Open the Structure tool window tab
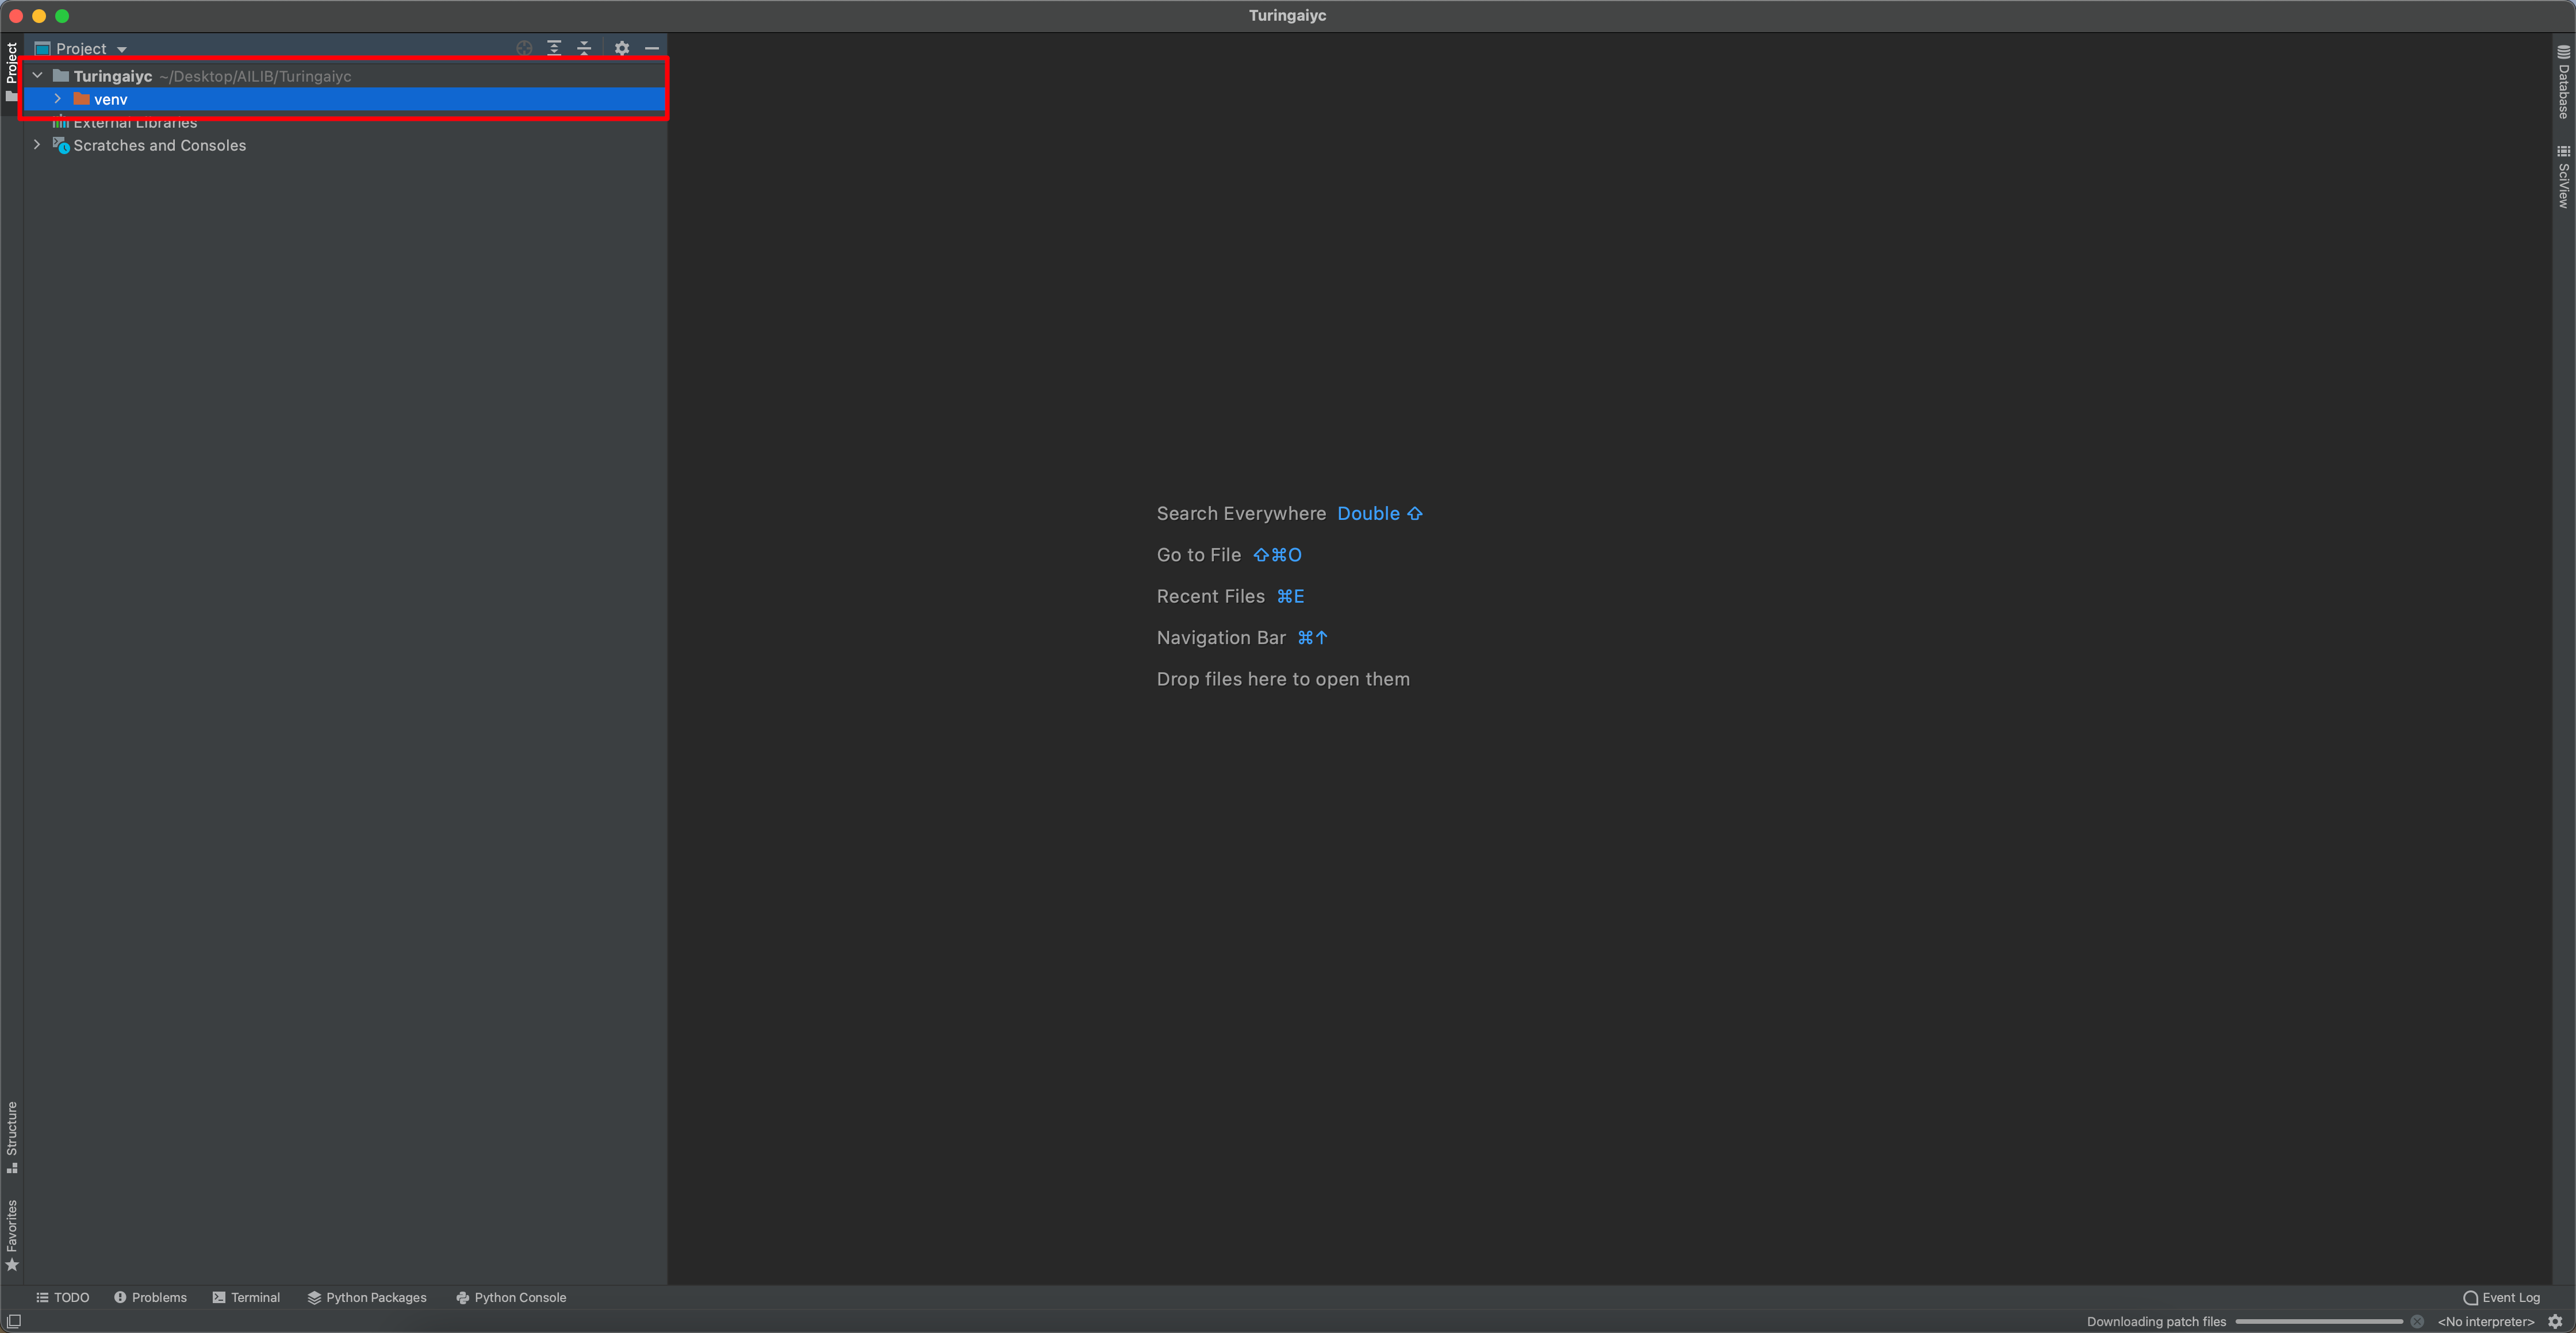The height and width of the screenshot is (1333, 2576). 11,1137
